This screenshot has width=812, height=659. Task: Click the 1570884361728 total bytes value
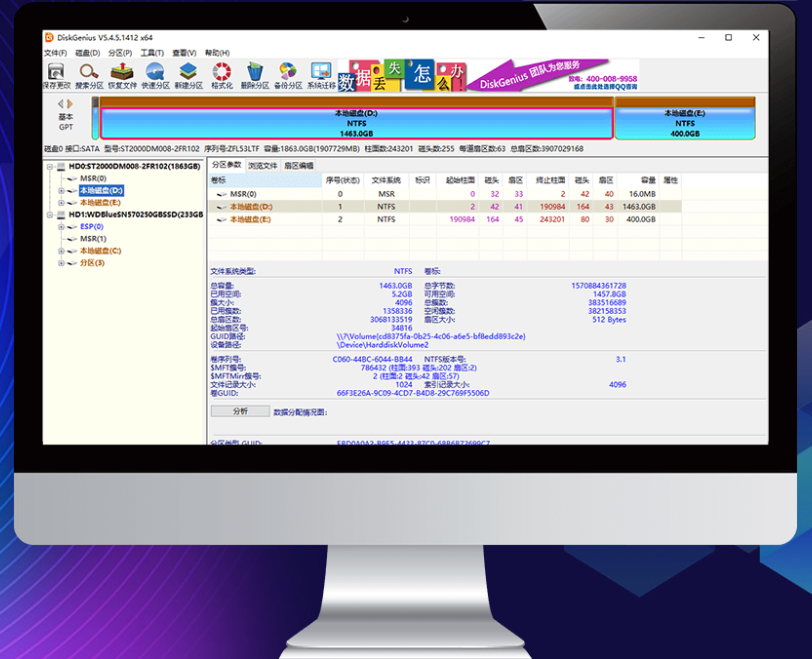[x=599, y=286]
